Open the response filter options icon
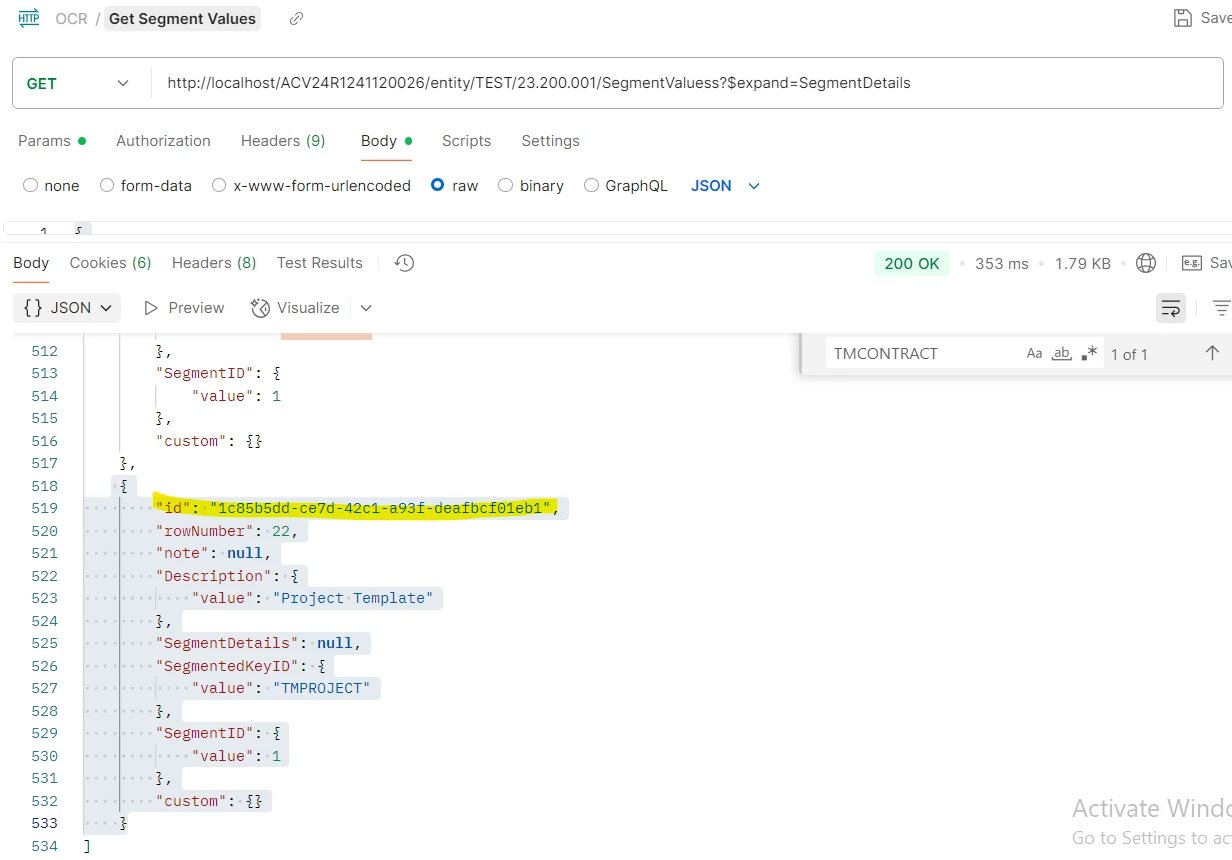The image size is (1232, 860). coord(1221,308)
